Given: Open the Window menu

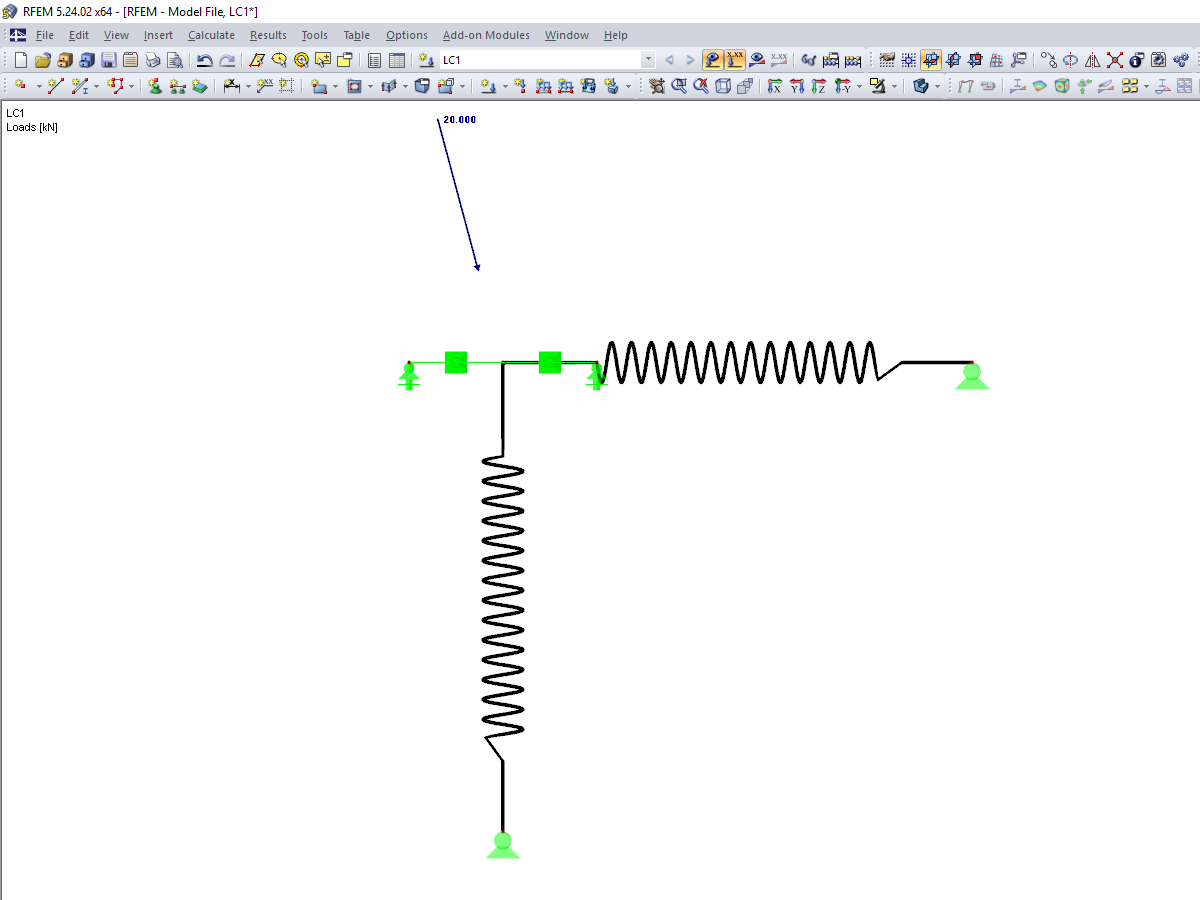Looking at the screenshot, I should [x=566, y=35].
